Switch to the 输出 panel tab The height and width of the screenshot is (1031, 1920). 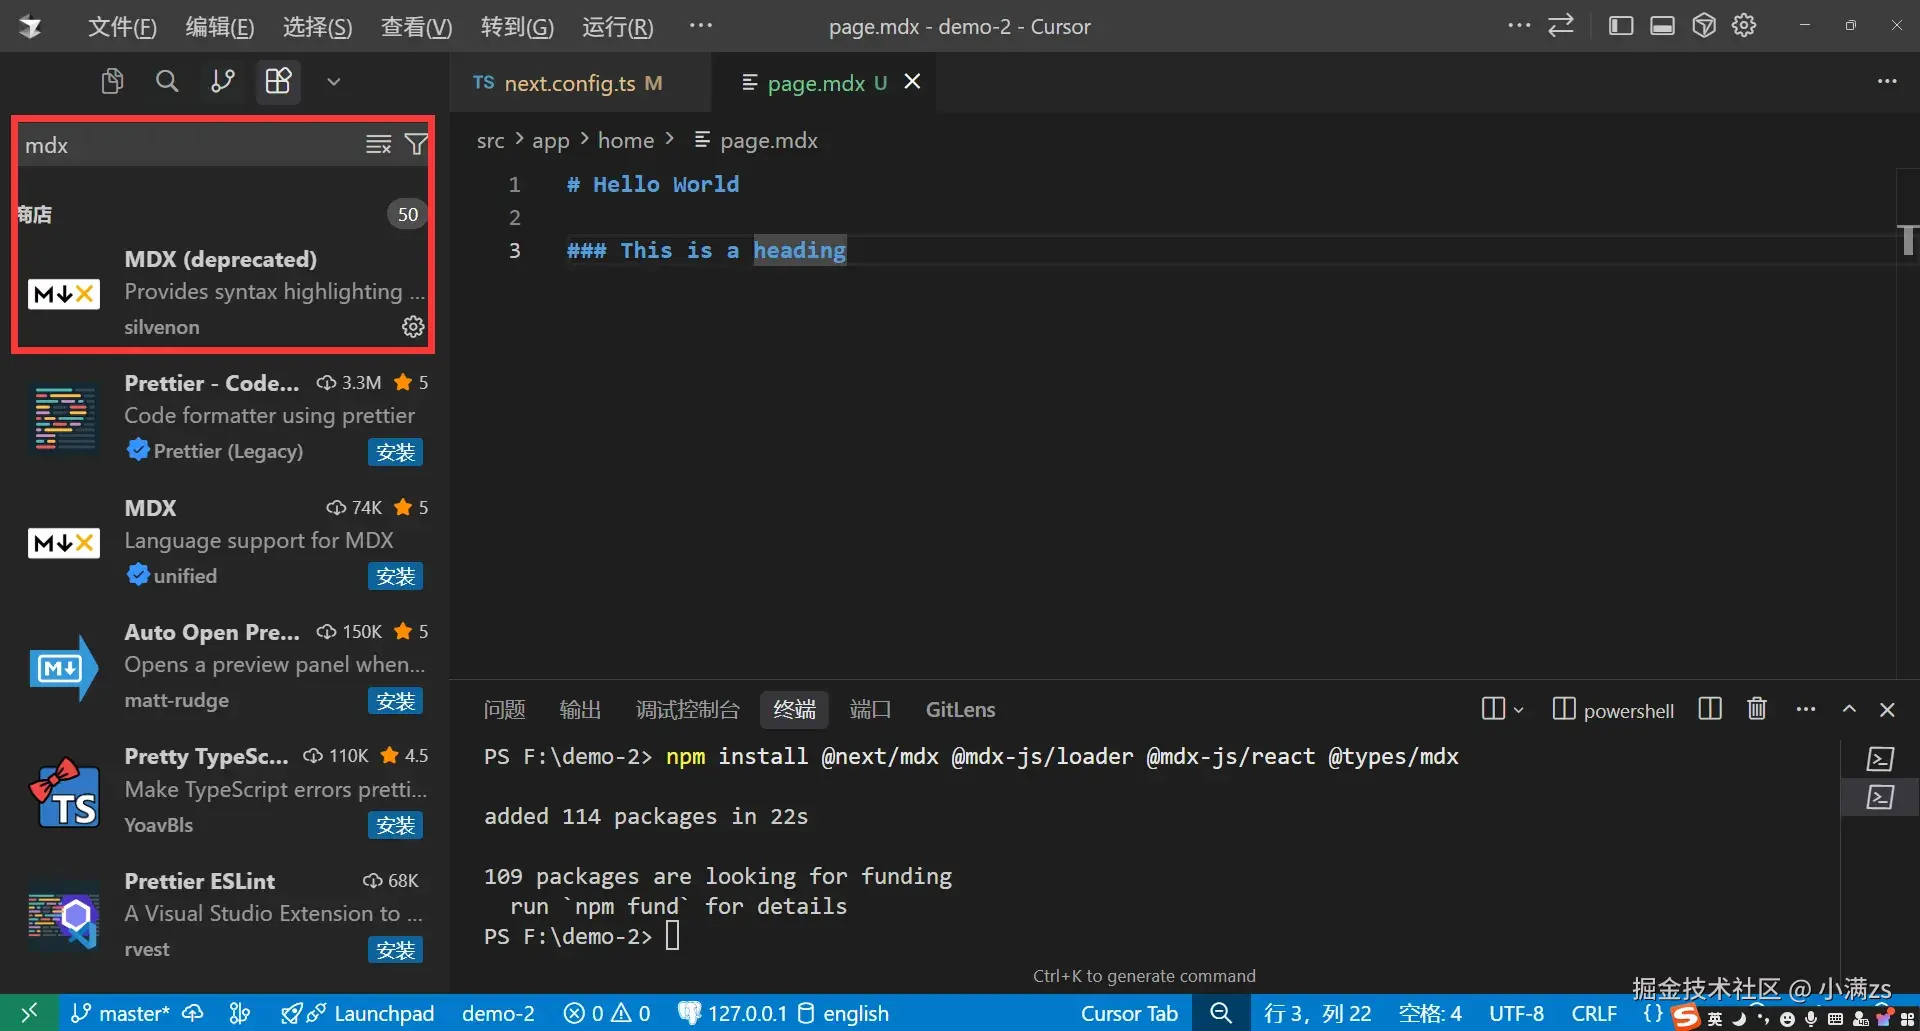[580, 710]
